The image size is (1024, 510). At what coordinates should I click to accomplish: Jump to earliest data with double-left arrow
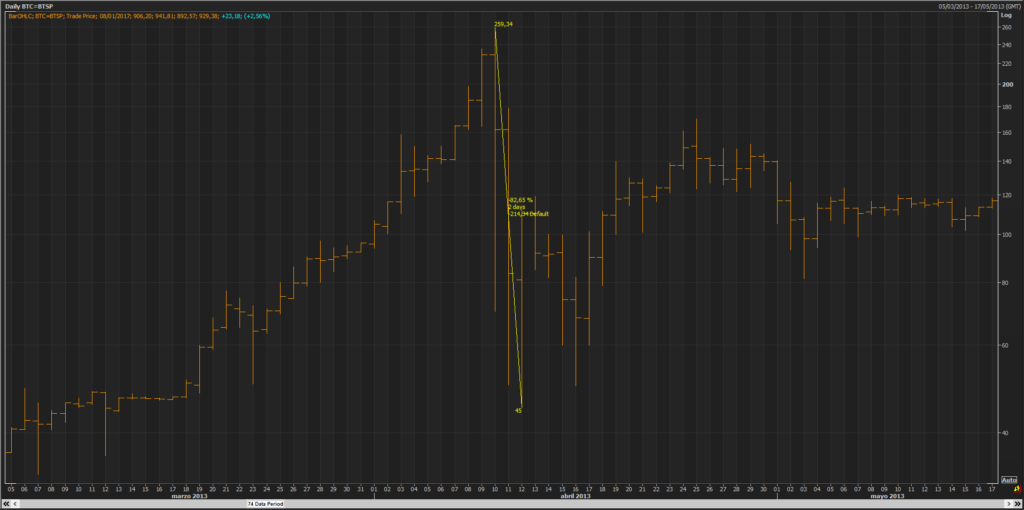[6, 504]
